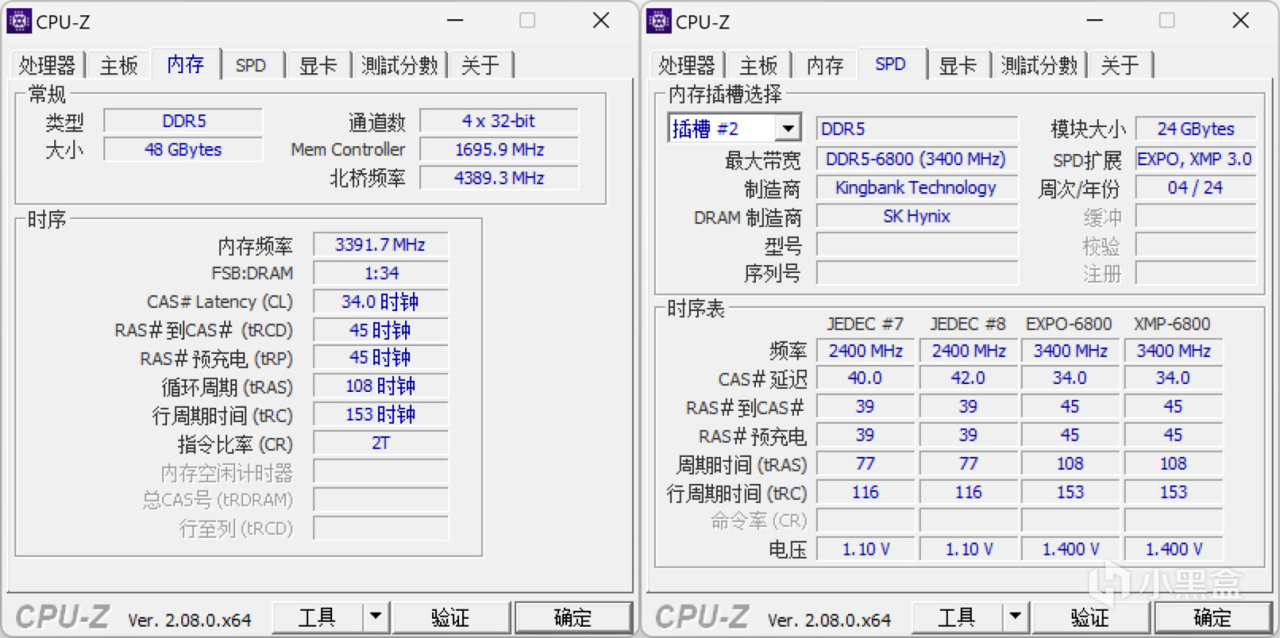Click the 34.0 时钟 CAS# Latency value

tap(380, 302)
